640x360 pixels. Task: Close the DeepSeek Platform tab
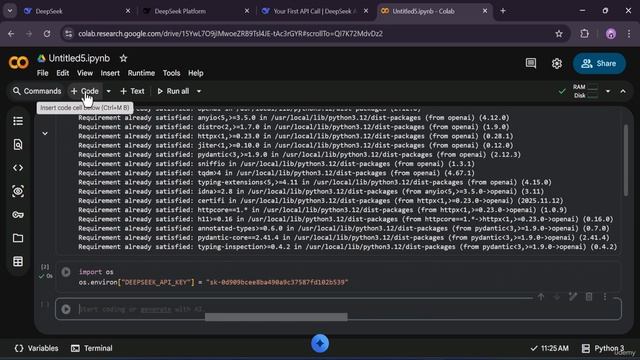tap(247, 11)
